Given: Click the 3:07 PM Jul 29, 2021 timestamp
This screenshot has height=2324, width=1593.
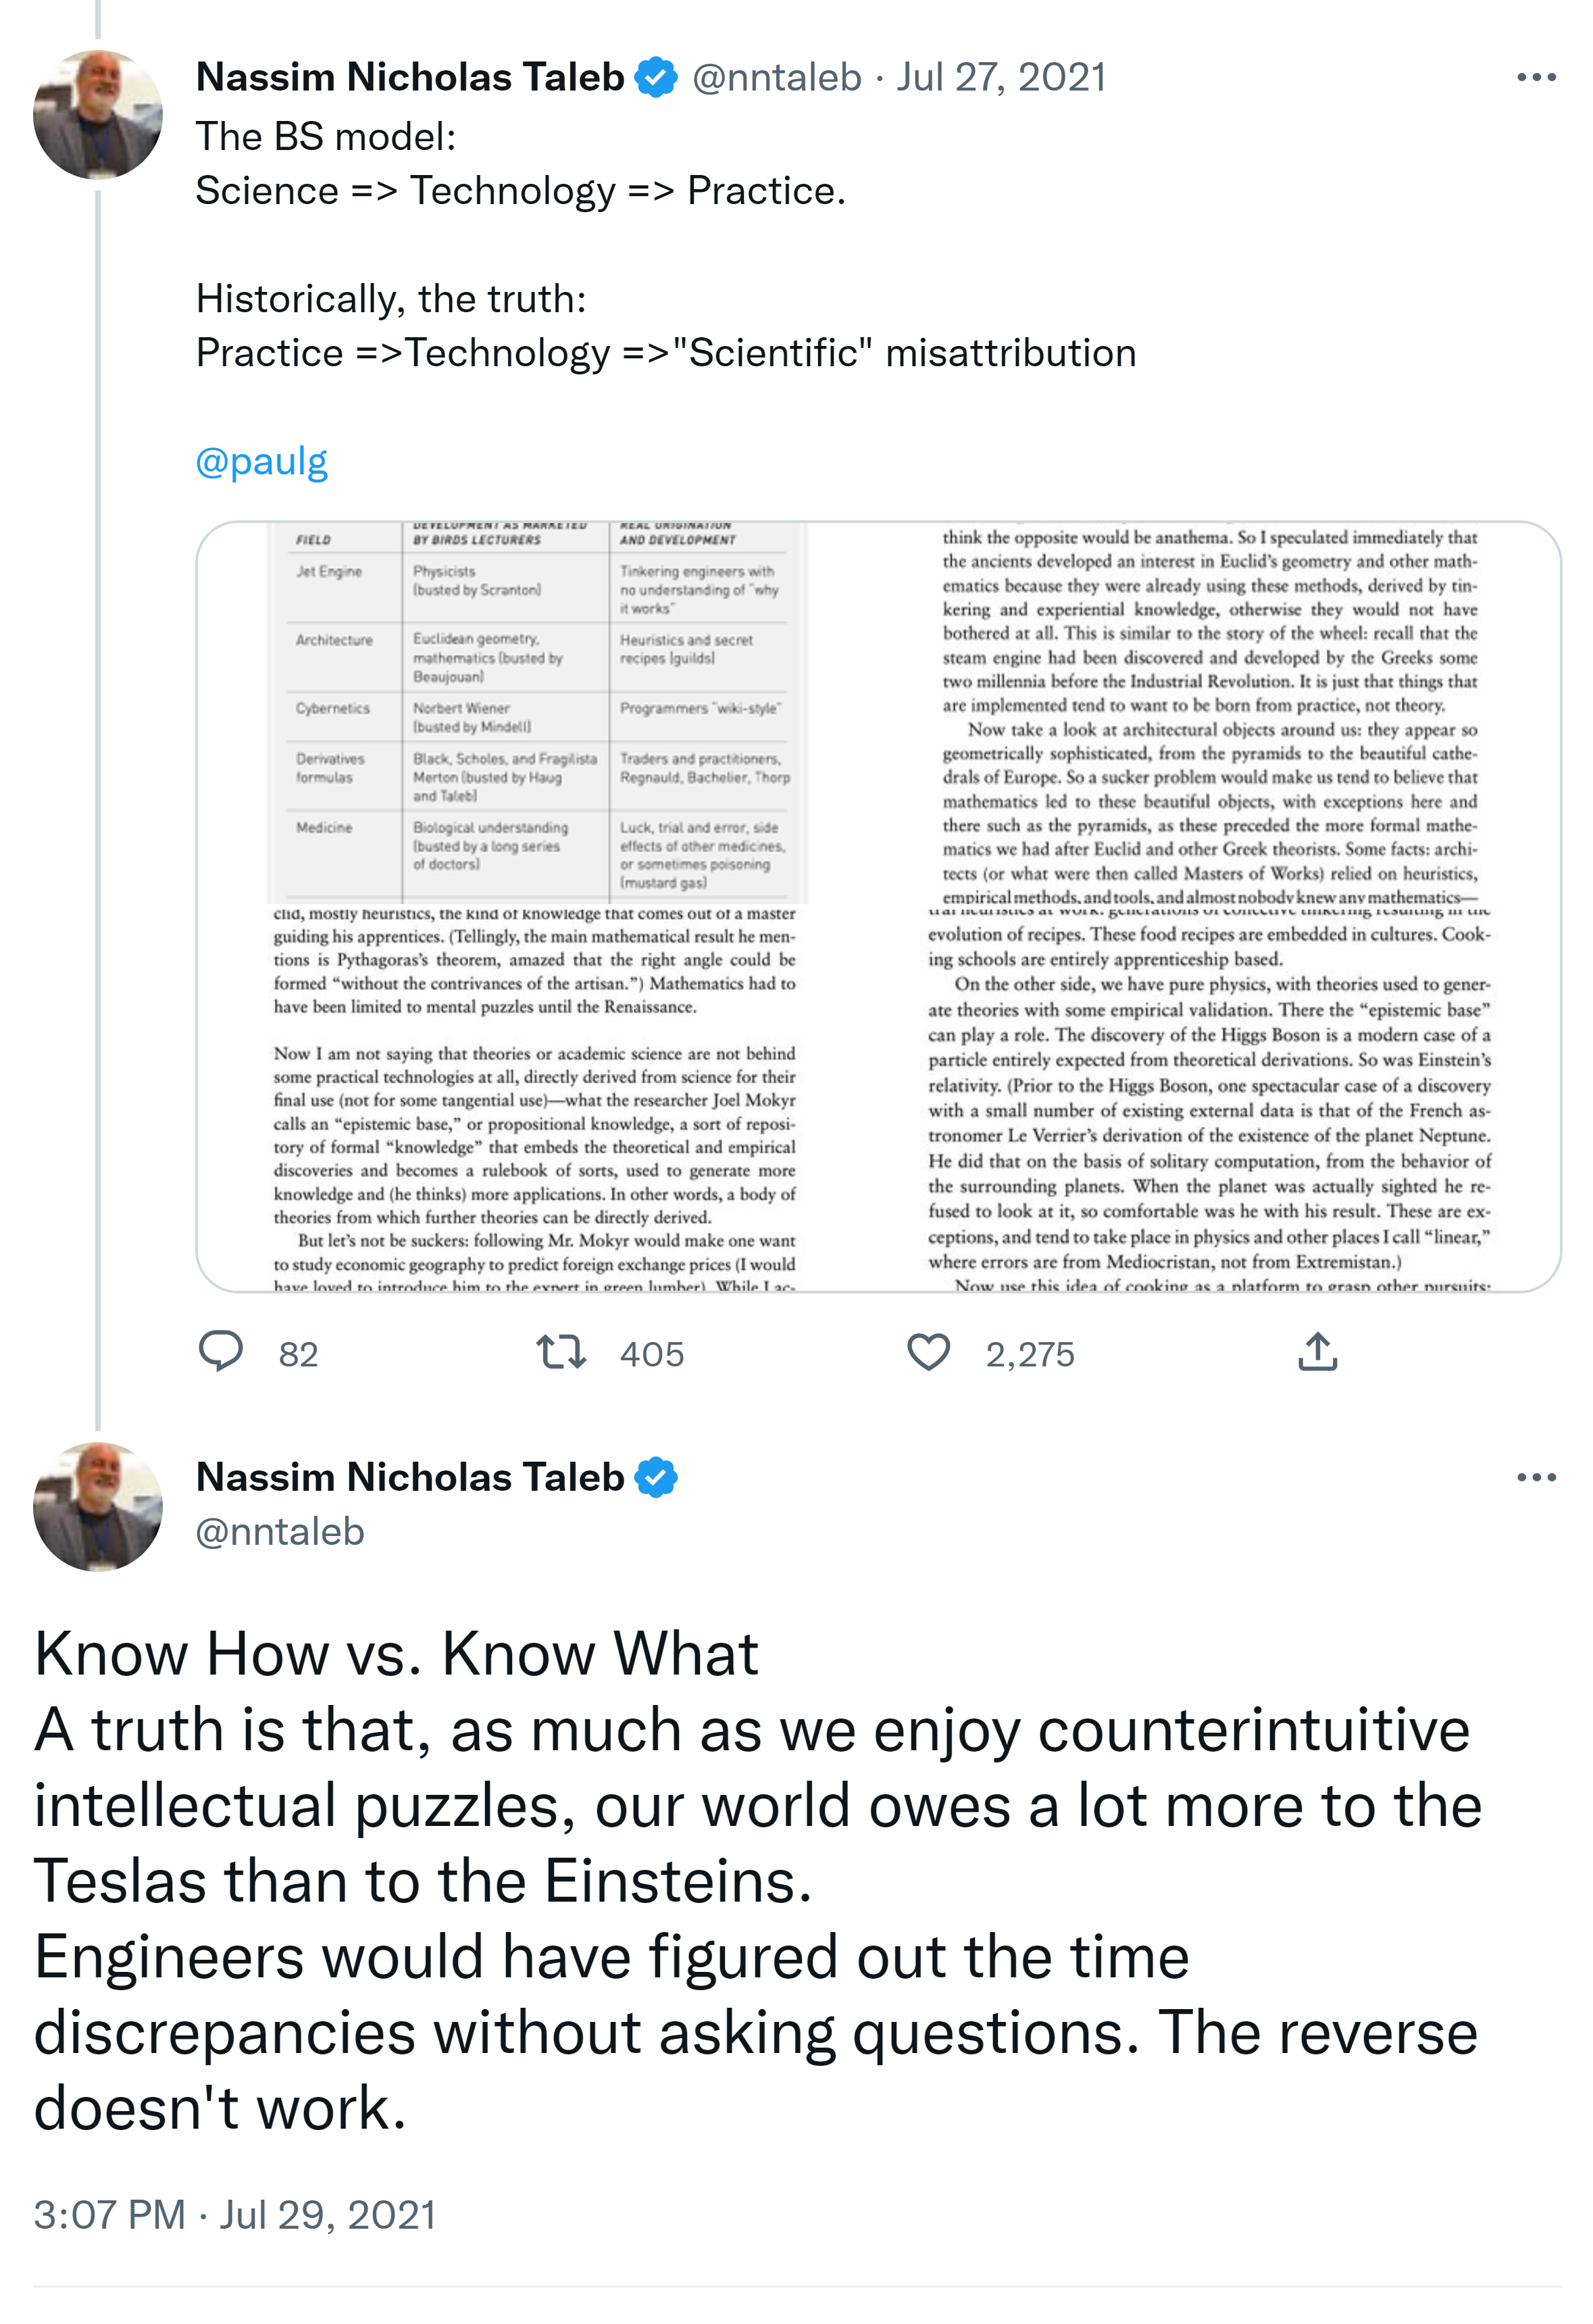Looking at the screenshot, I should click(235, 2214).
